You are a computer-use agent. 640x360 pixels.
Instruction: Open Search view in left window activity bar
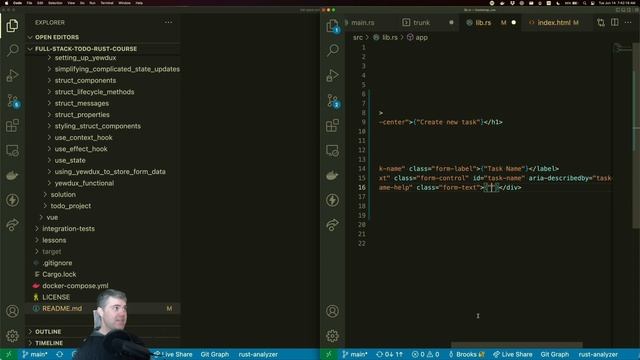click(x=12, y=51)
